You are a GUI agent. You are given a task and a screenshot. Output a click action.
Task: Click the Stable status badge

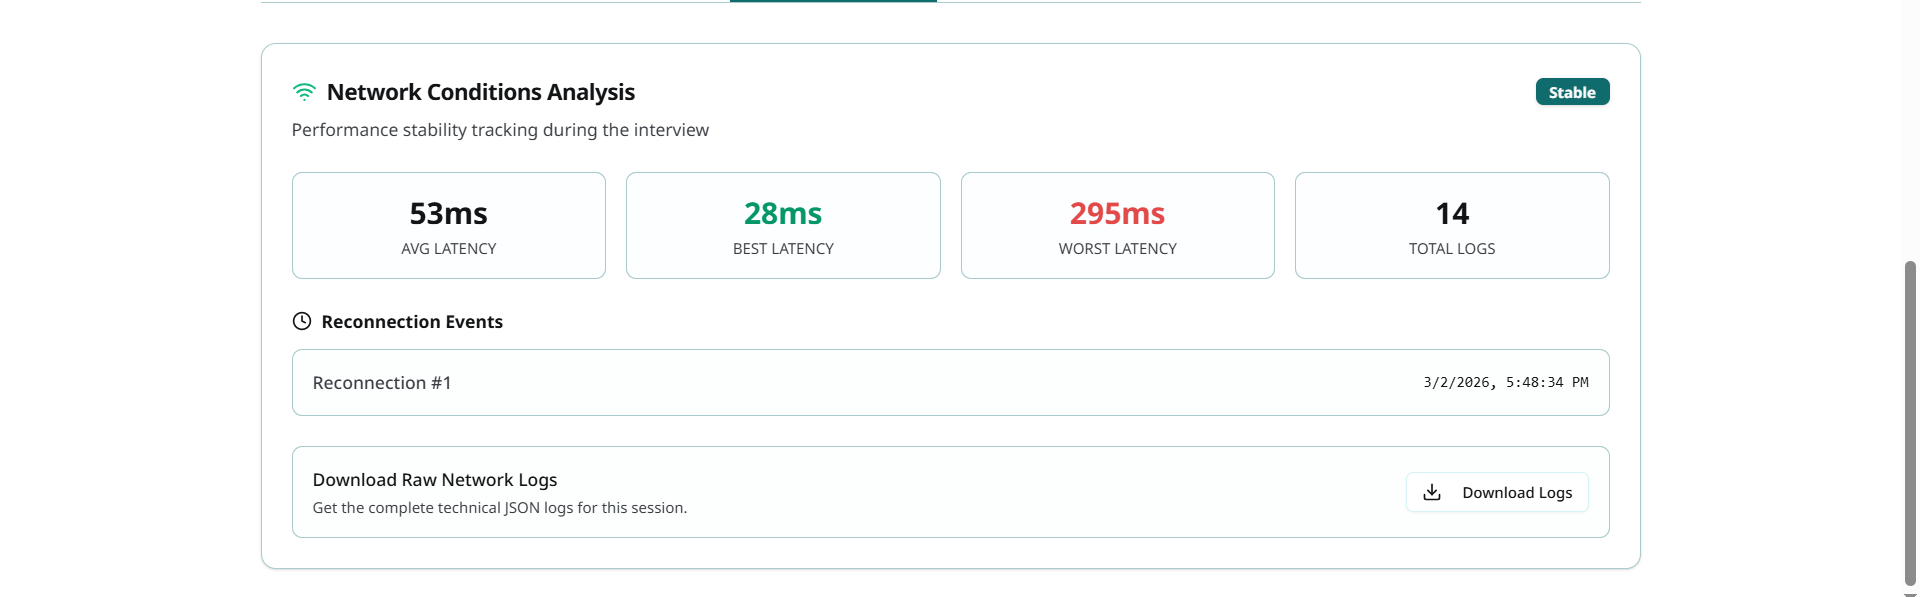click(1572, 92)
